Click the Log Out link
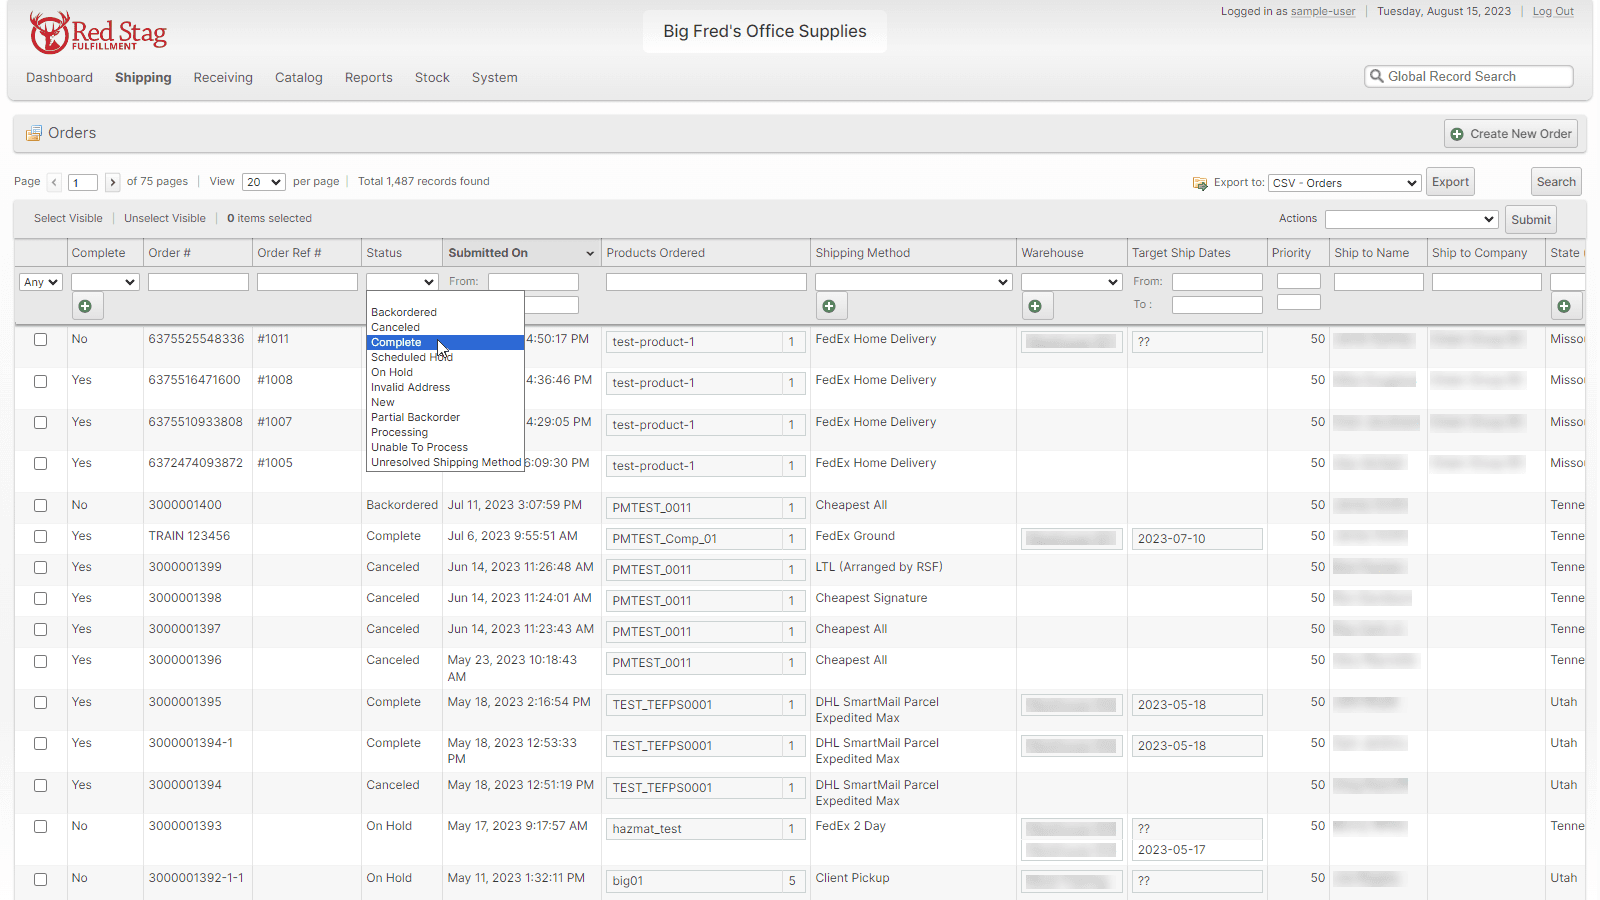Image resolution: width=1600 pixels, height=900 pixels. (x=1553, y=11)
